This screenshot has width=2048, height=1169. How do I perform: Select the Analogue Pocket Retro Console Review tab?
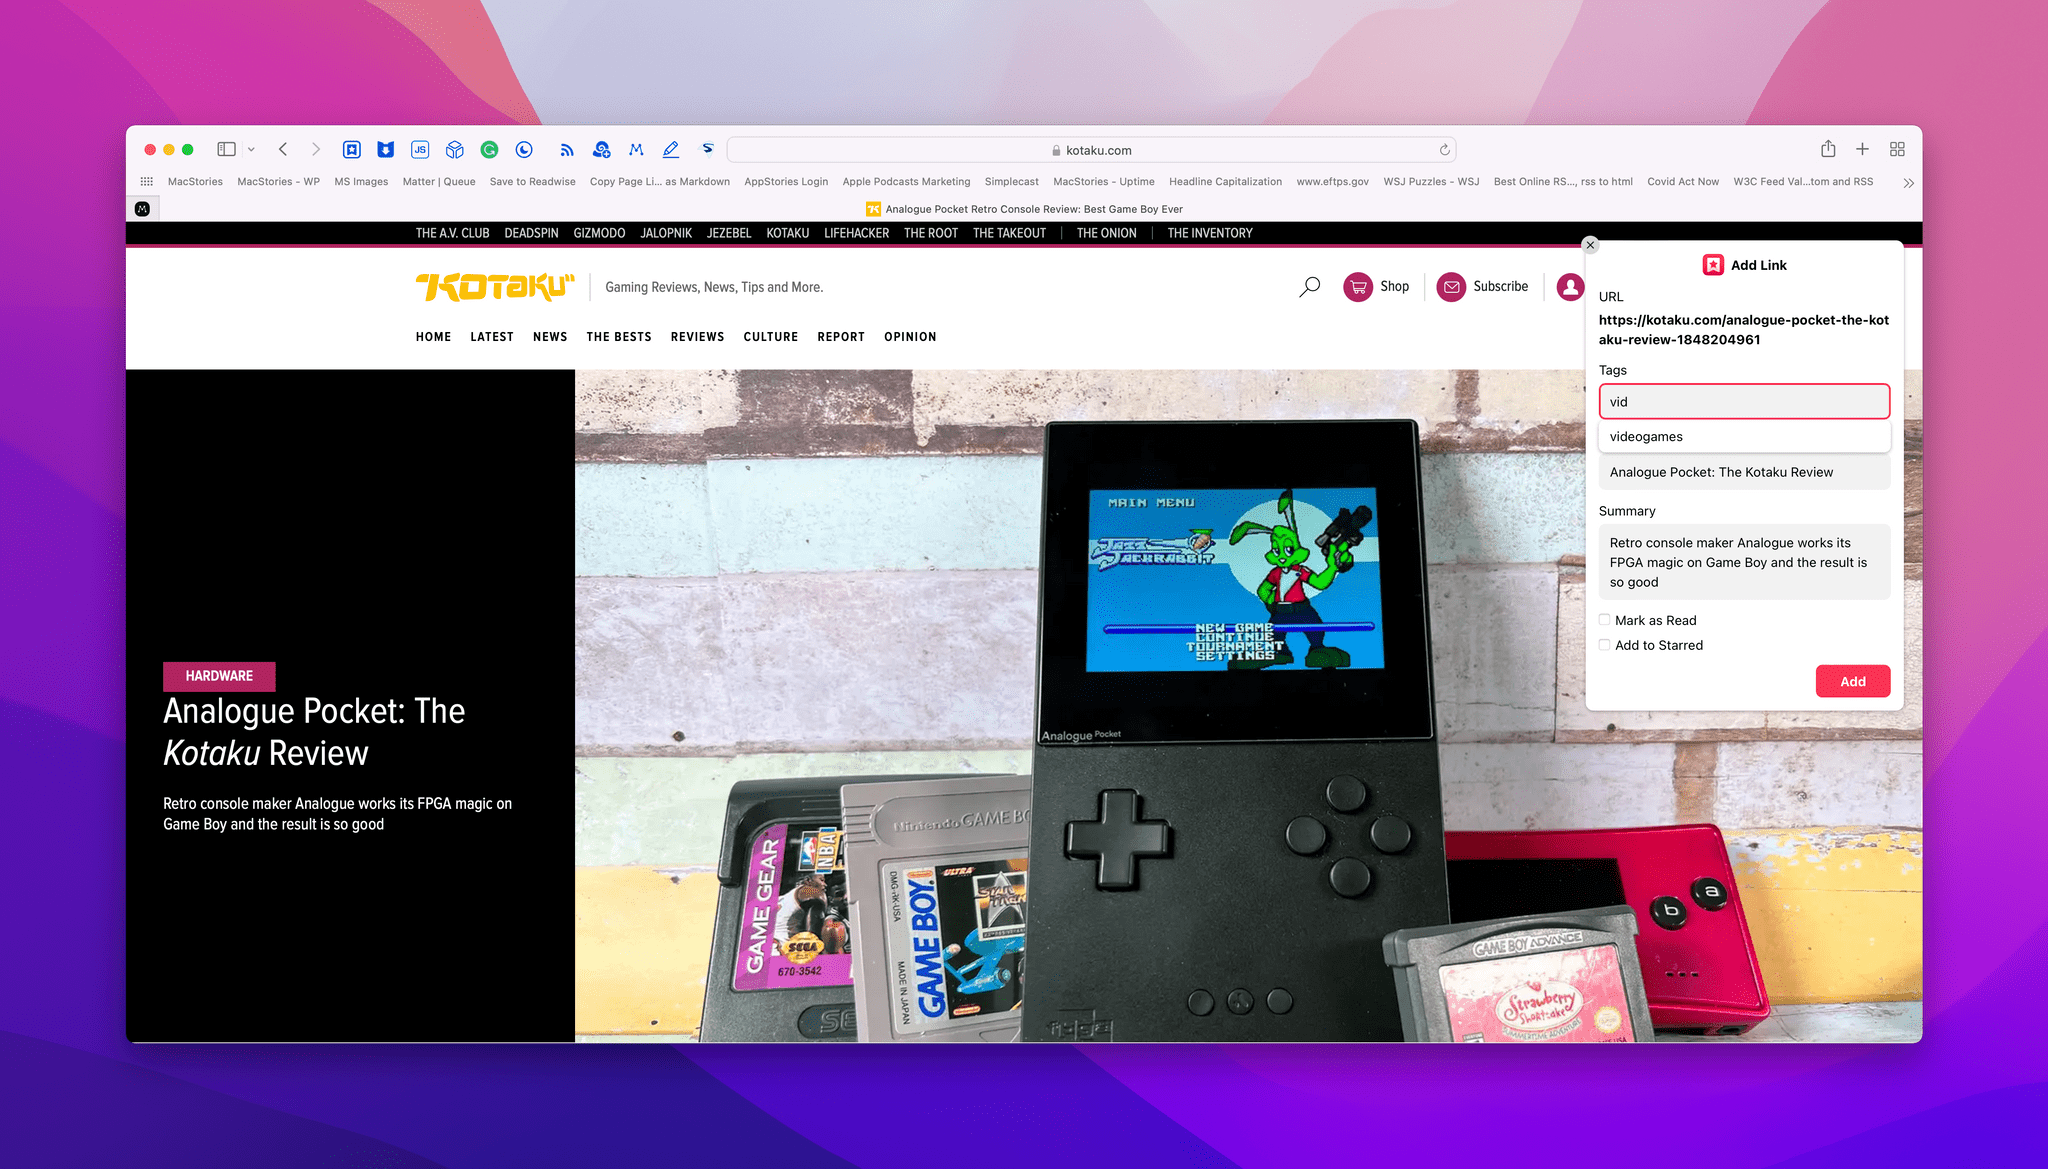(x=1024, y=209)
